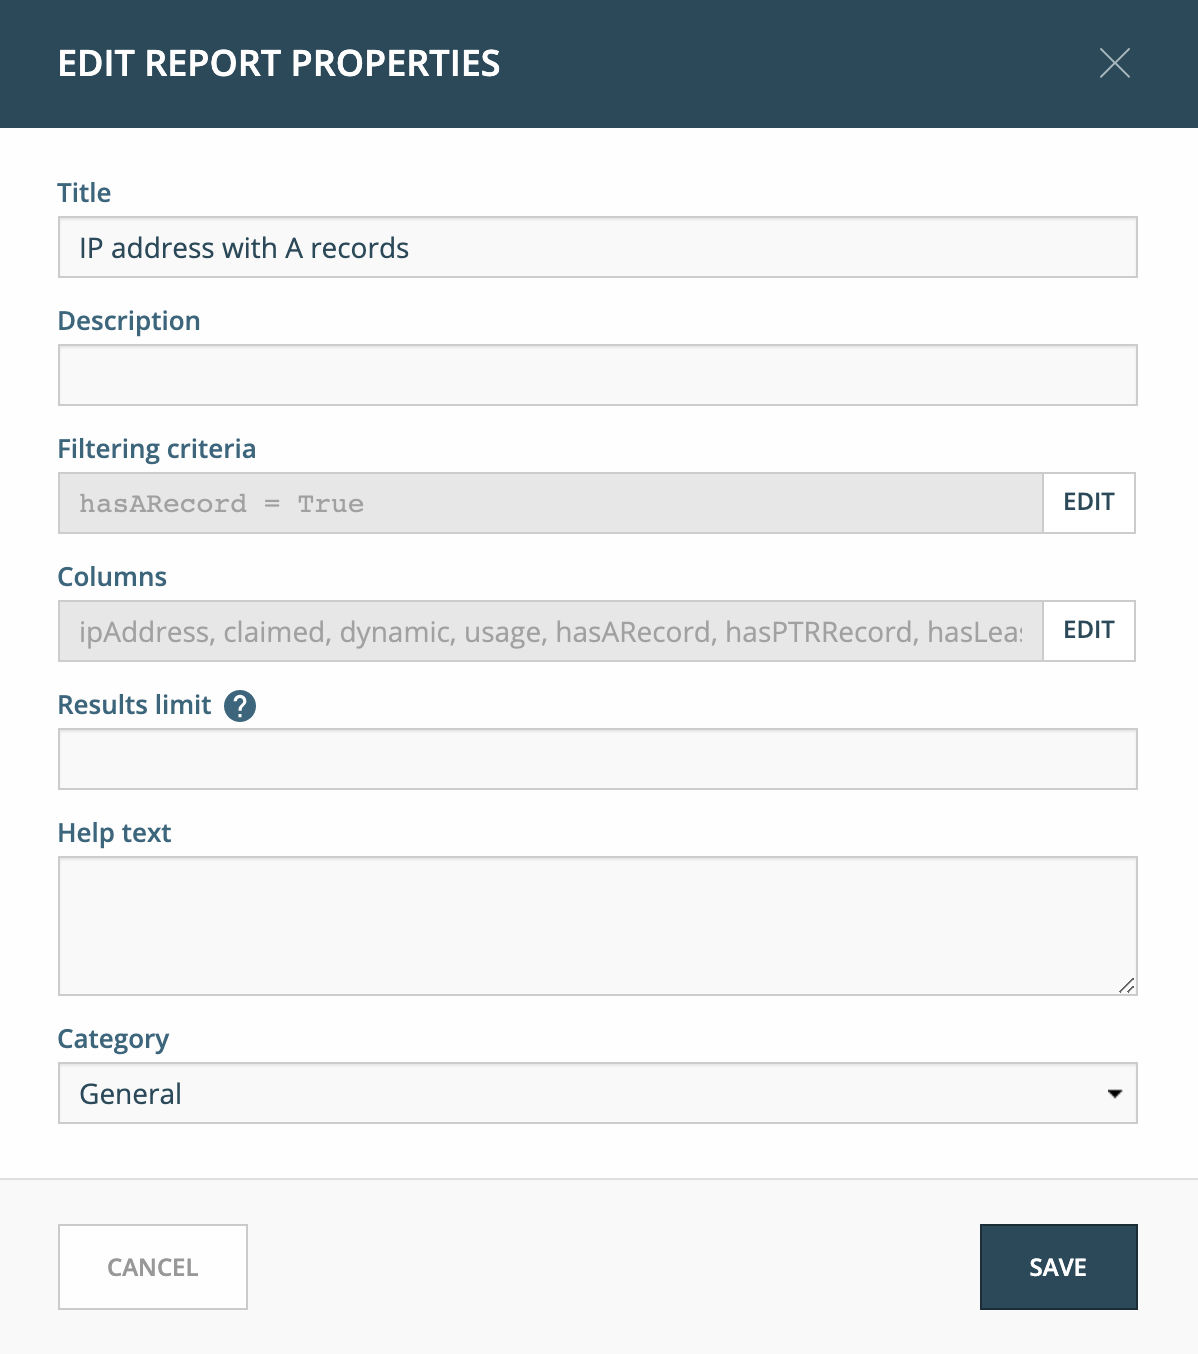Click the Filtering criteria label

point(157,449)
